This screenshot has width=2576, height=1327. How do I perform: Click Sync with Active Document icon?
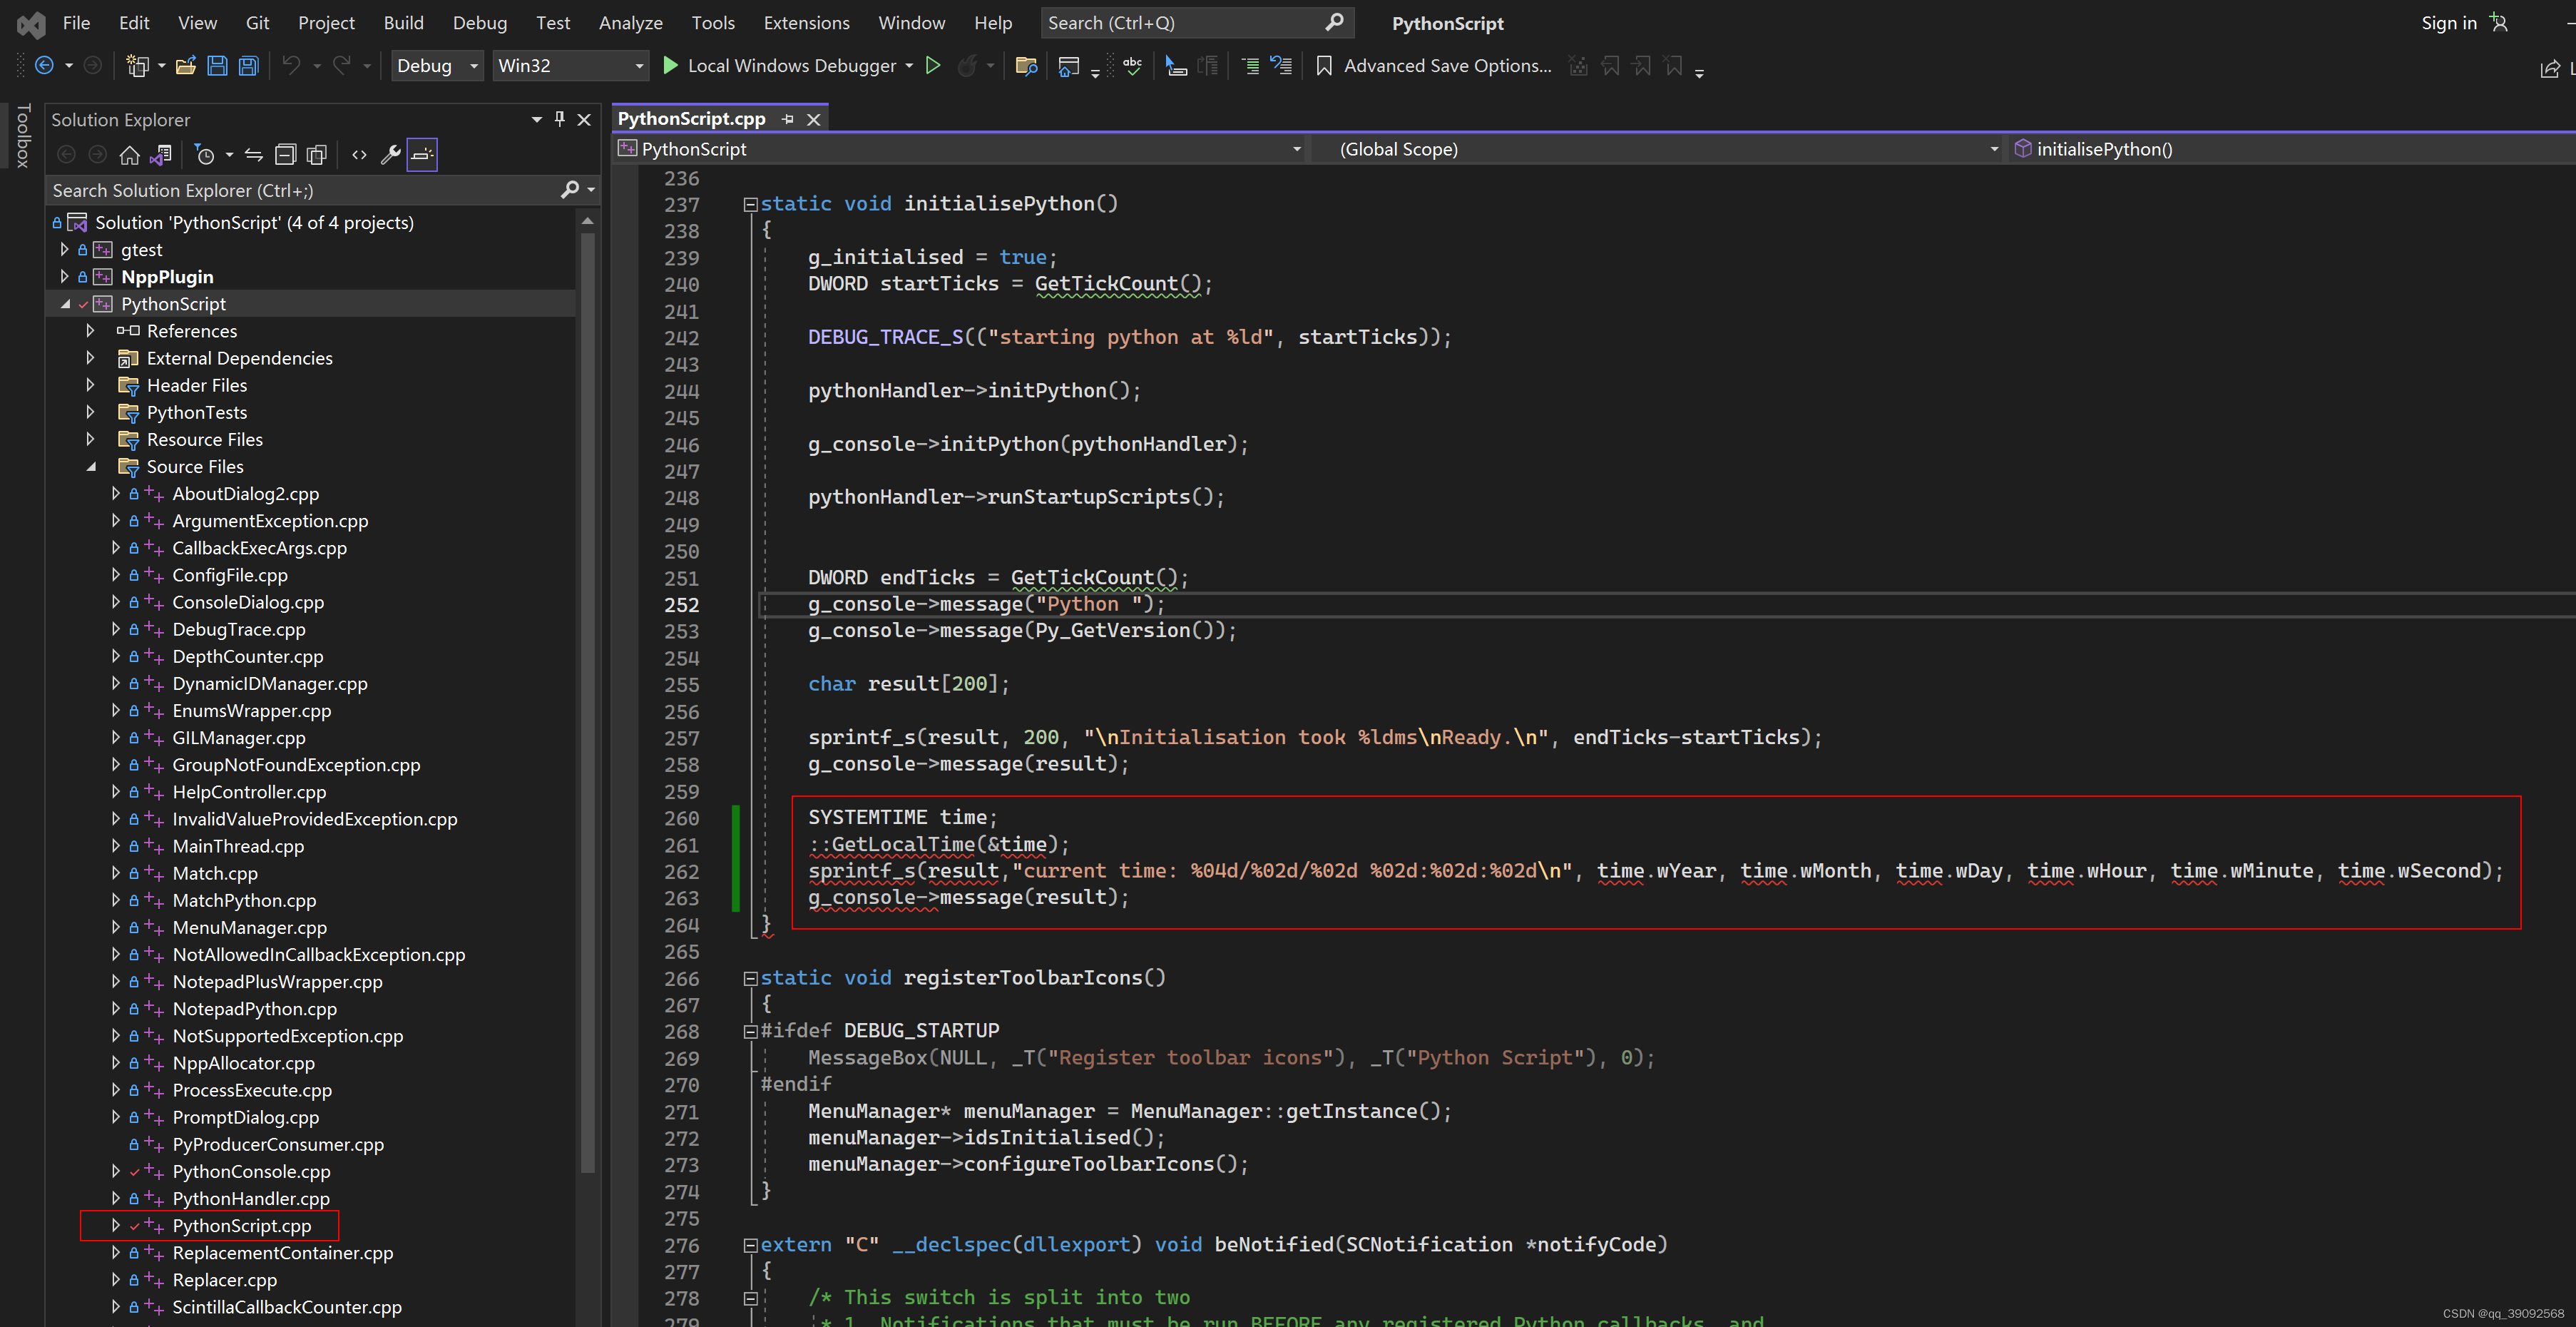click(x=254, y=155)
